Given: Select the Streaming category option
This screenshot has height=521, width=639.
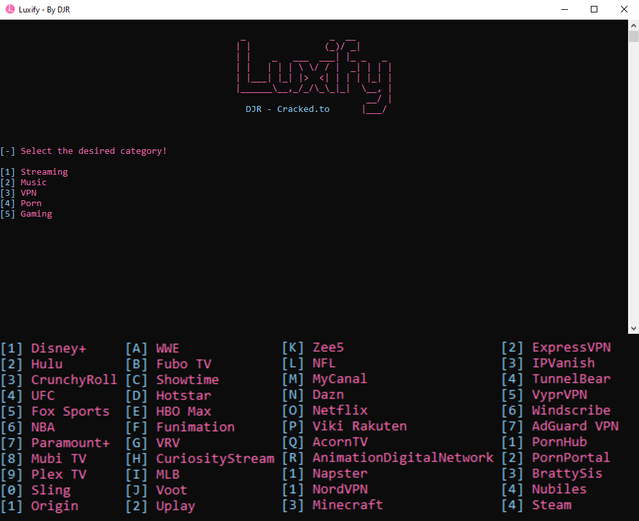Looking at the screenshot, I should click(x=34, y=172).
